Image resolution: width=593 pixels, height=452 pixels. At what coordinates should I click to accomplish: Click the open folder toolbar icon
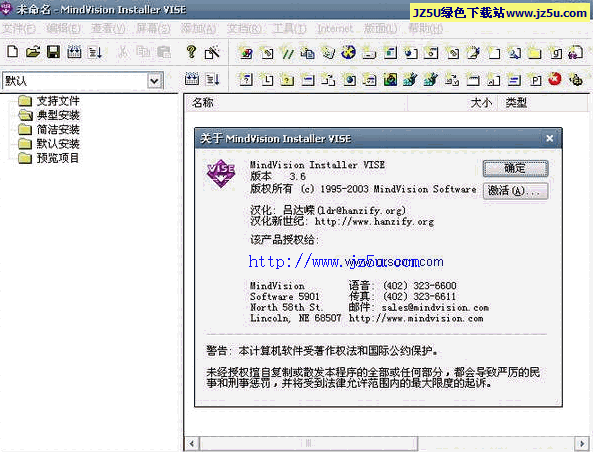pyautogui.click(x=33, y=51)
